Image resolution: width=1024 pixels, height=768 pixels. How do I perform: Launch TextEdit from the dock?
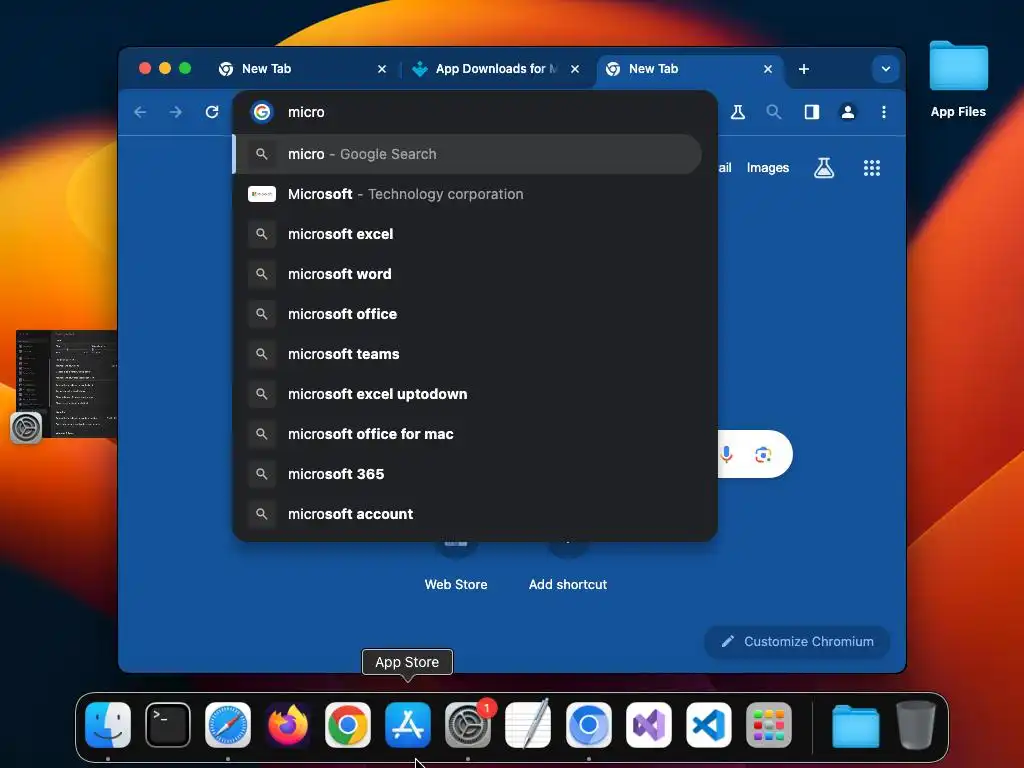point(528,725)
